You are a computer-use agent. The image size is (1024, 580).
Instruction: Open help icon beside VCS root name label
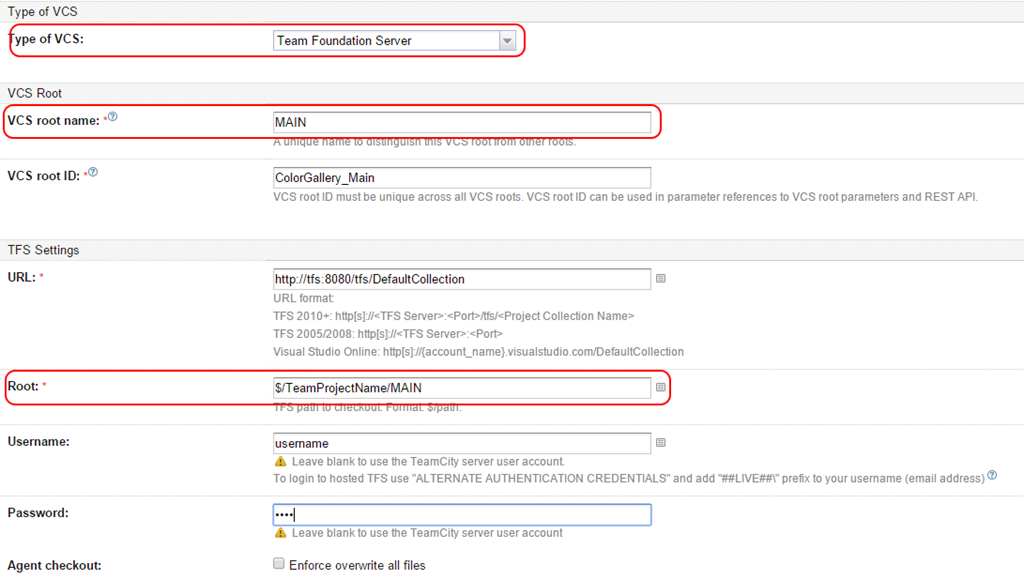pos(113,118)
